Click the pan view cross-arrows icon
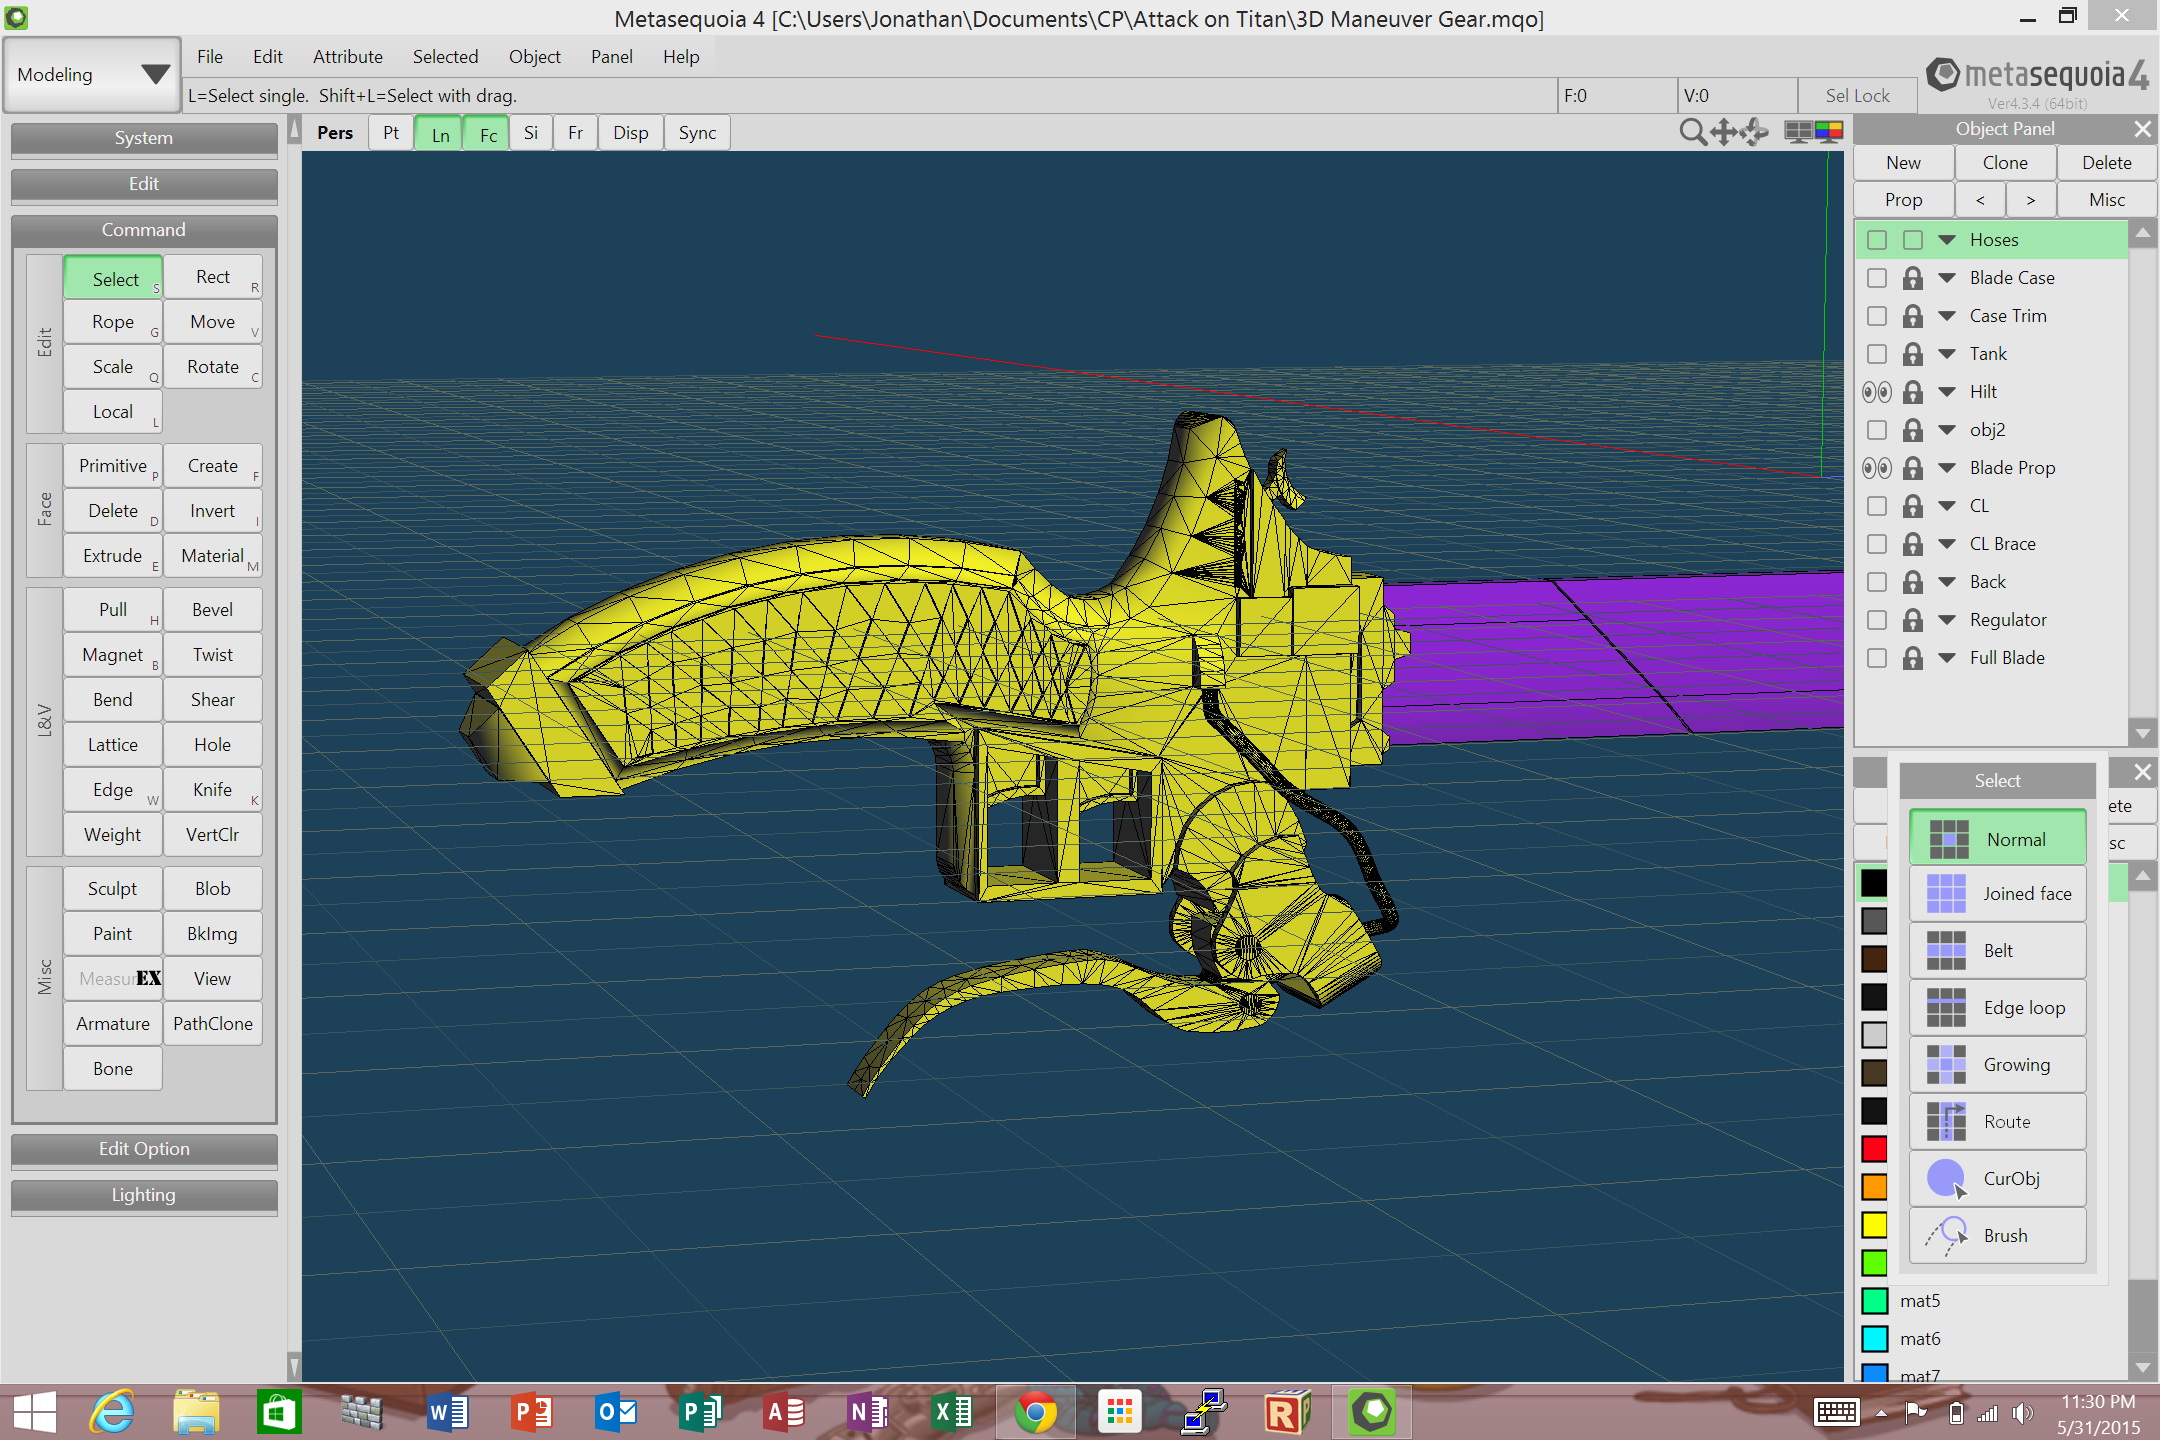 (1723, 133)
